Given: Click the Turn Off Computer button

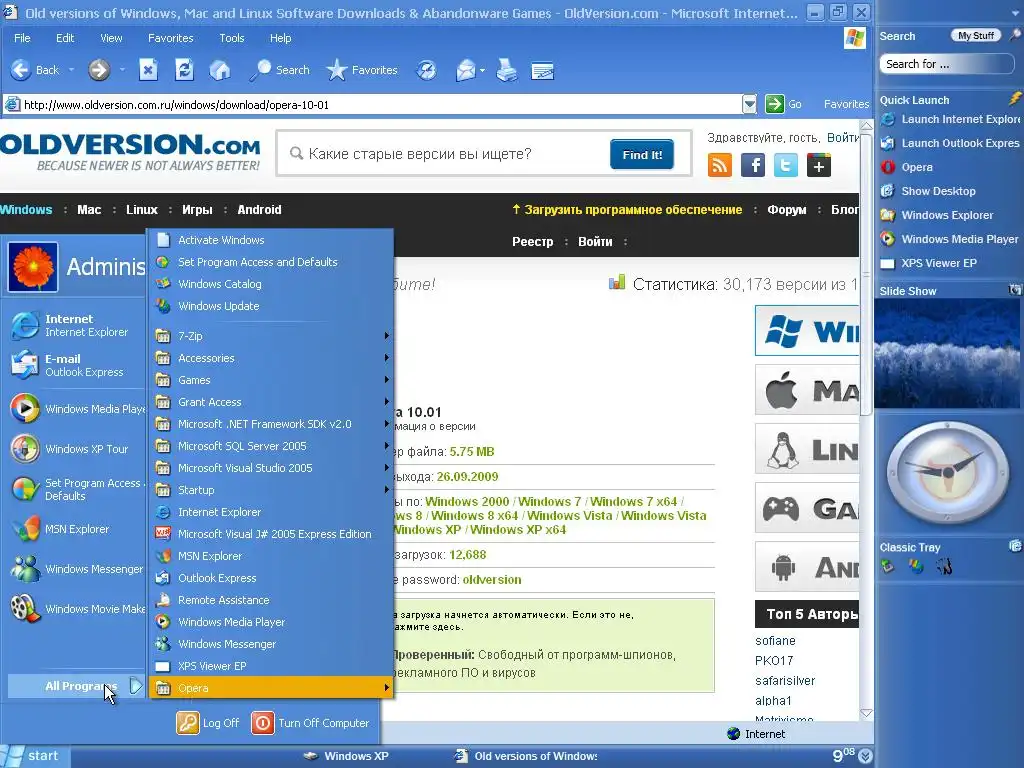Looking at the screenshot, I should 312,723.
